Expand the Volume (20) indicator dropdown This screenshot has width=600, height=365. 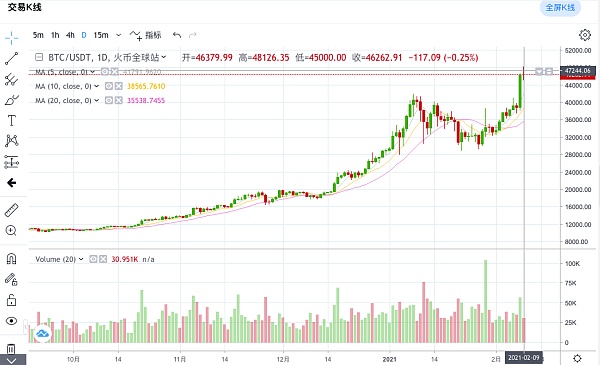click(x=81, y=259)
